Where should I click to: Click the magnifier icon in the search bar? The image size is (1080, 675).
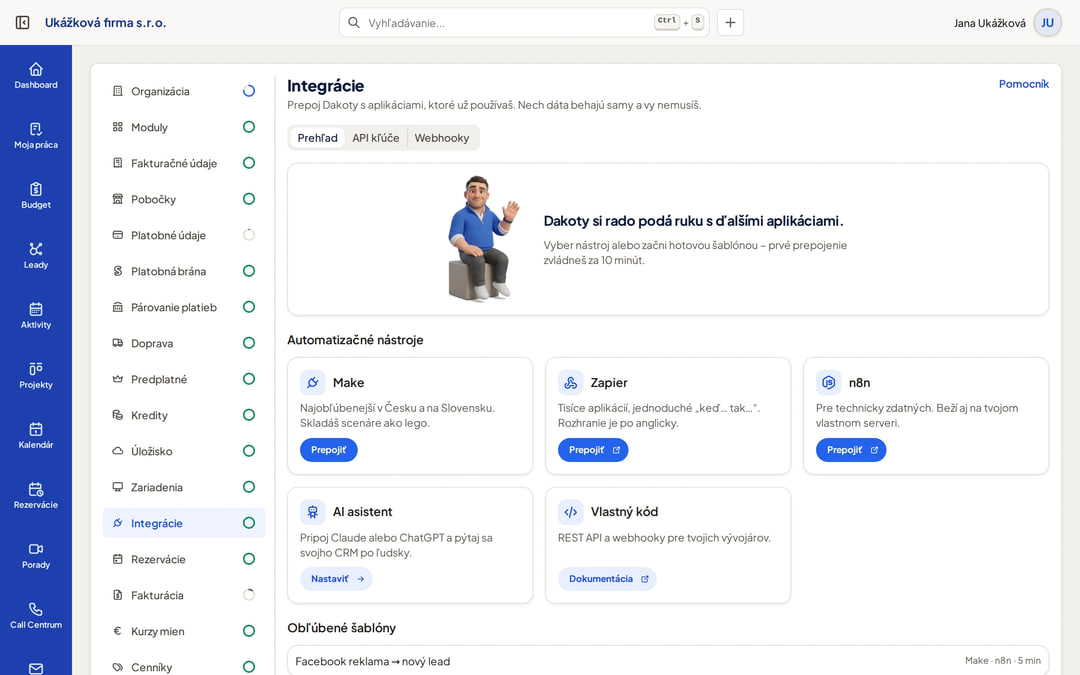(x=353, y=23)
